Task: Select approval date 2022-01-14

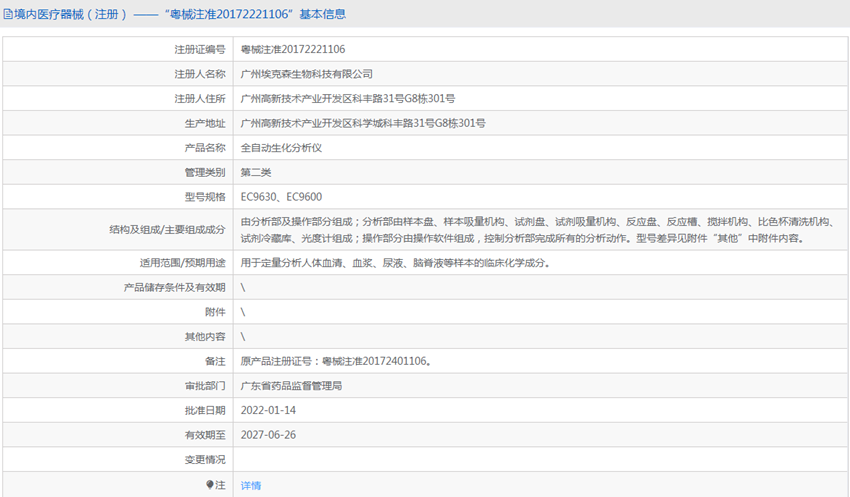Action: click(268, 410)
